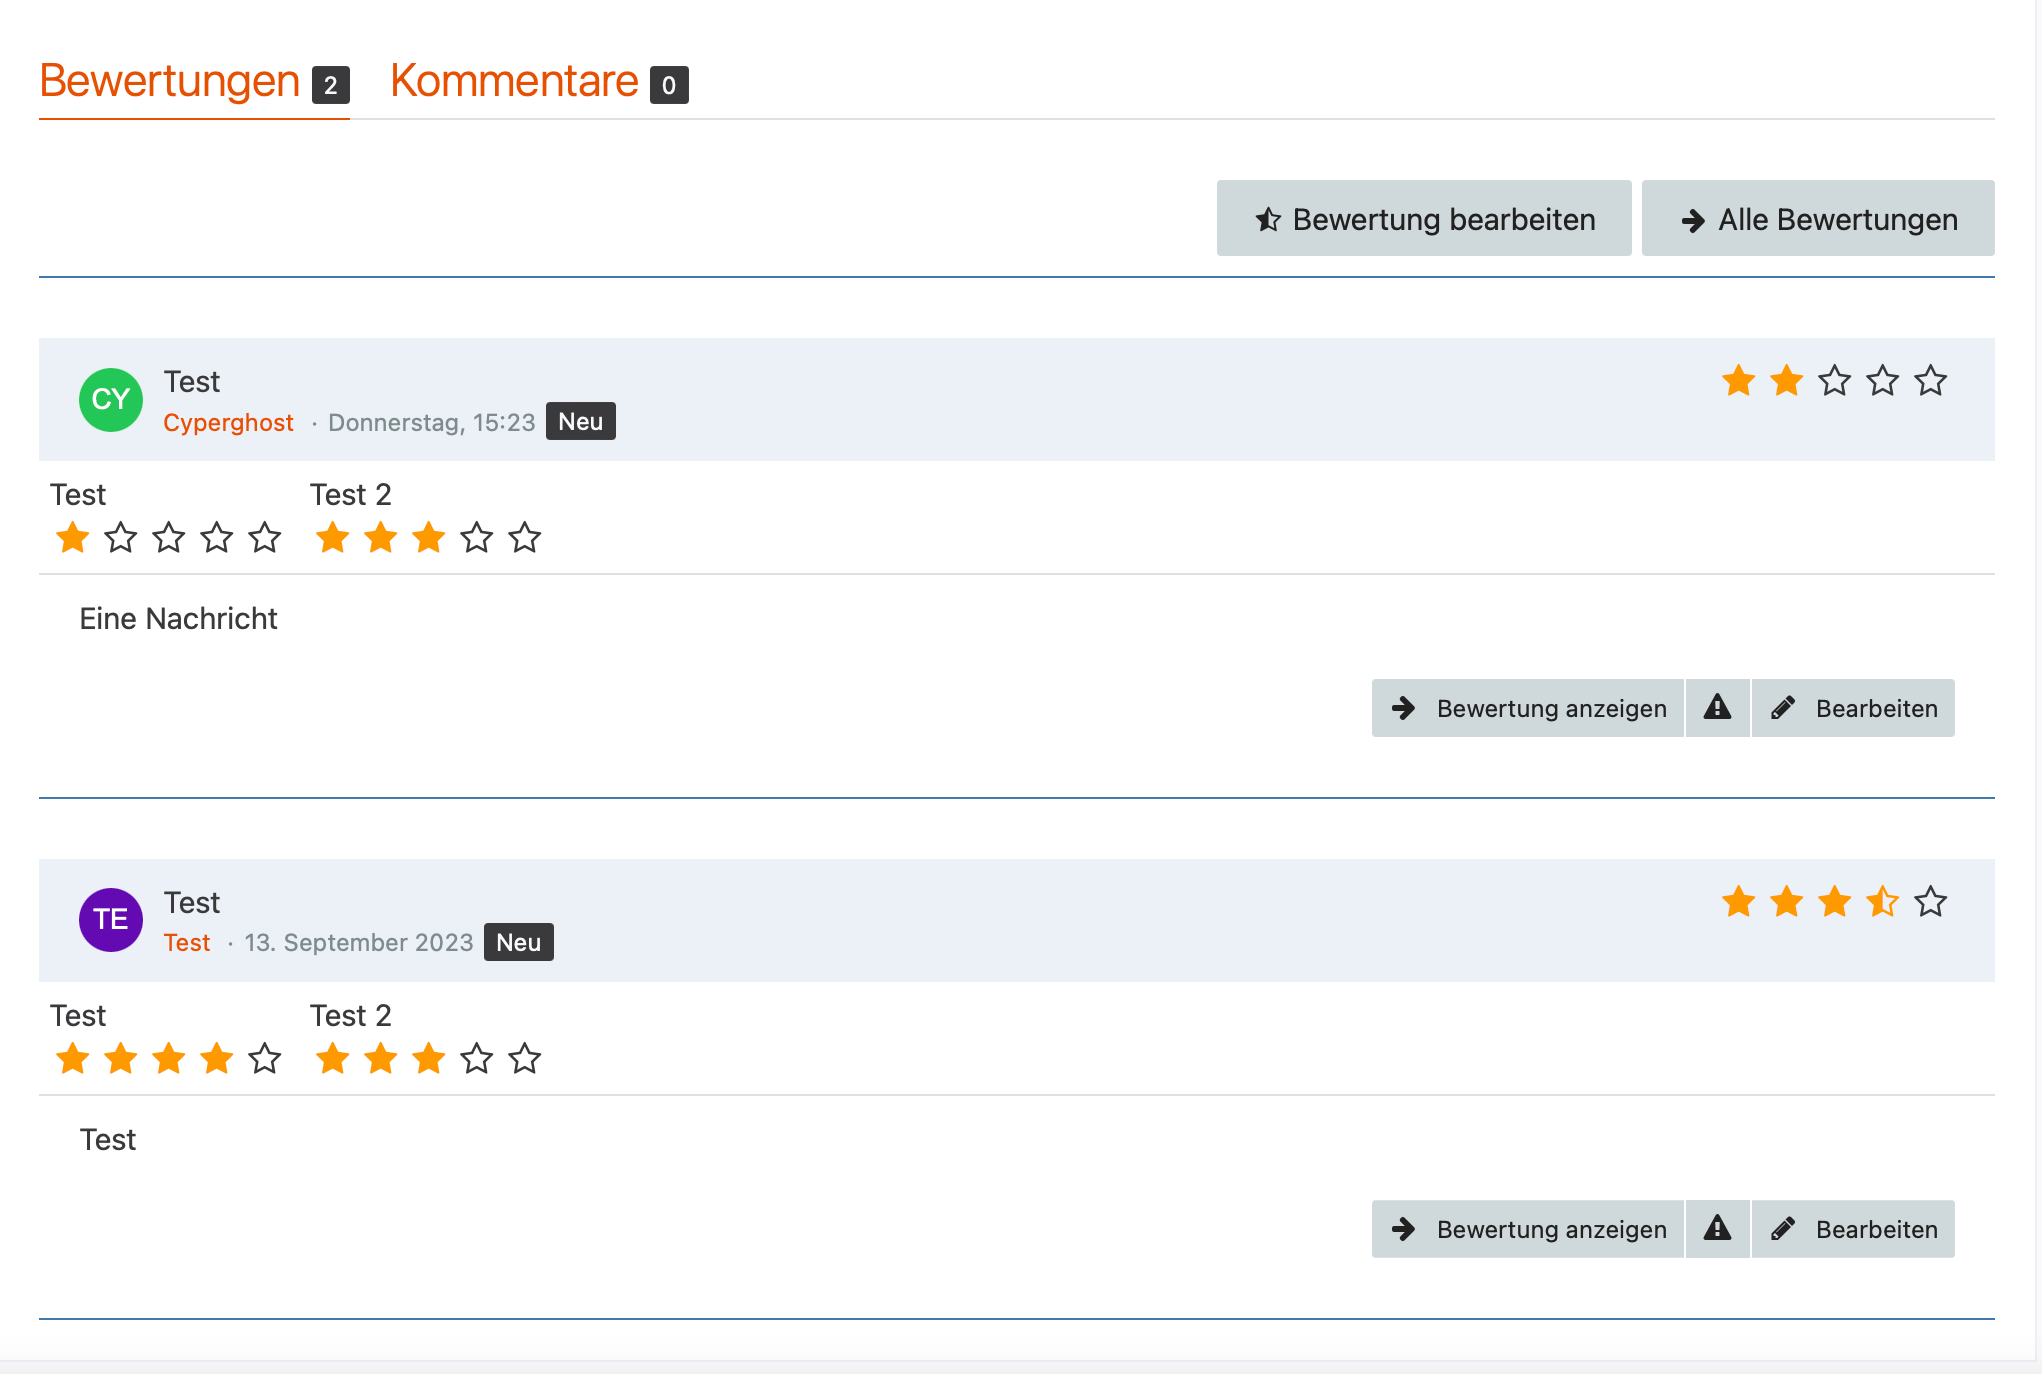Open Alle Bewertungen
The image size is (2042, 1374).
[1817, 219]
